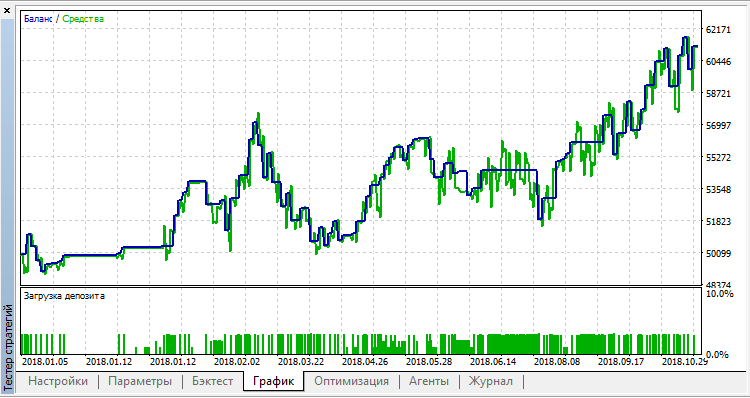Close the strategy tester panel
This screenshot has width=750, height=398.
click(7, 10)
